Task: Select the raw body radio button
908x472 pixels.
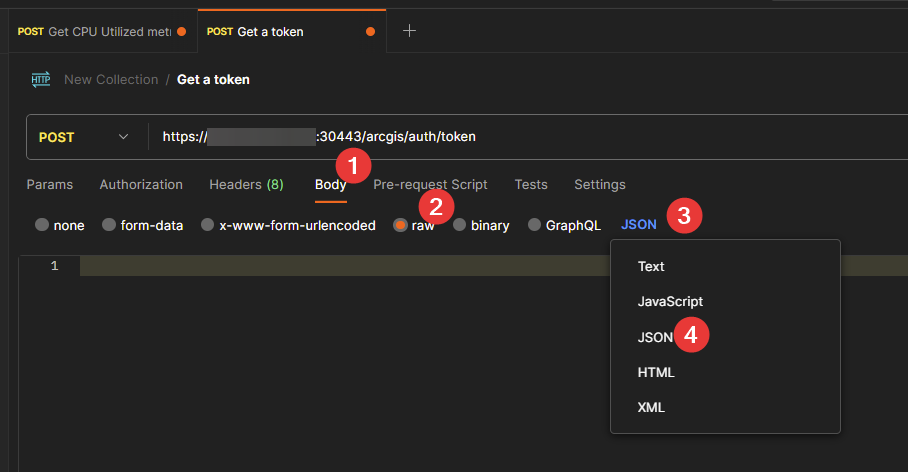Action: point(400,225)
